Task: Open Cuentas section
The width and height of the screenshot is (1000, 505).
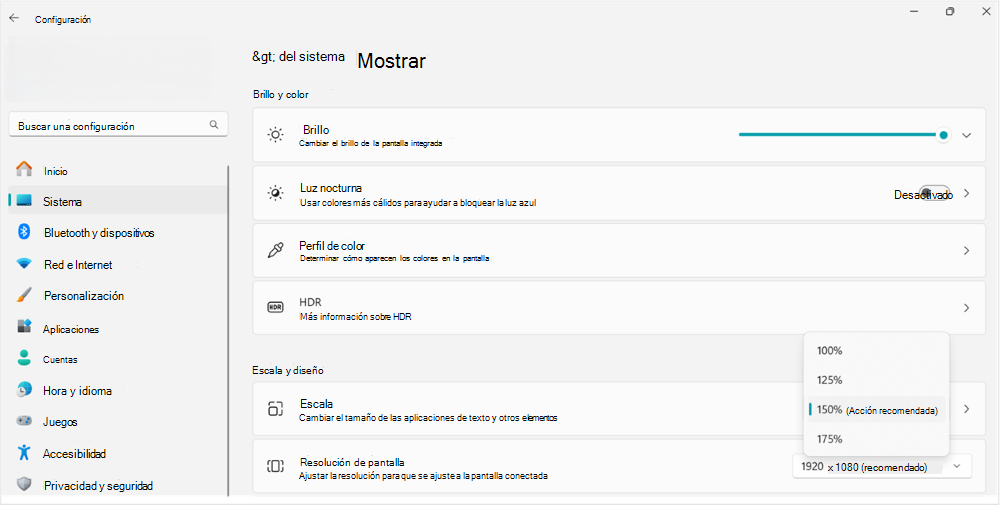Action: pyautogui.click(x=118, y=359)
